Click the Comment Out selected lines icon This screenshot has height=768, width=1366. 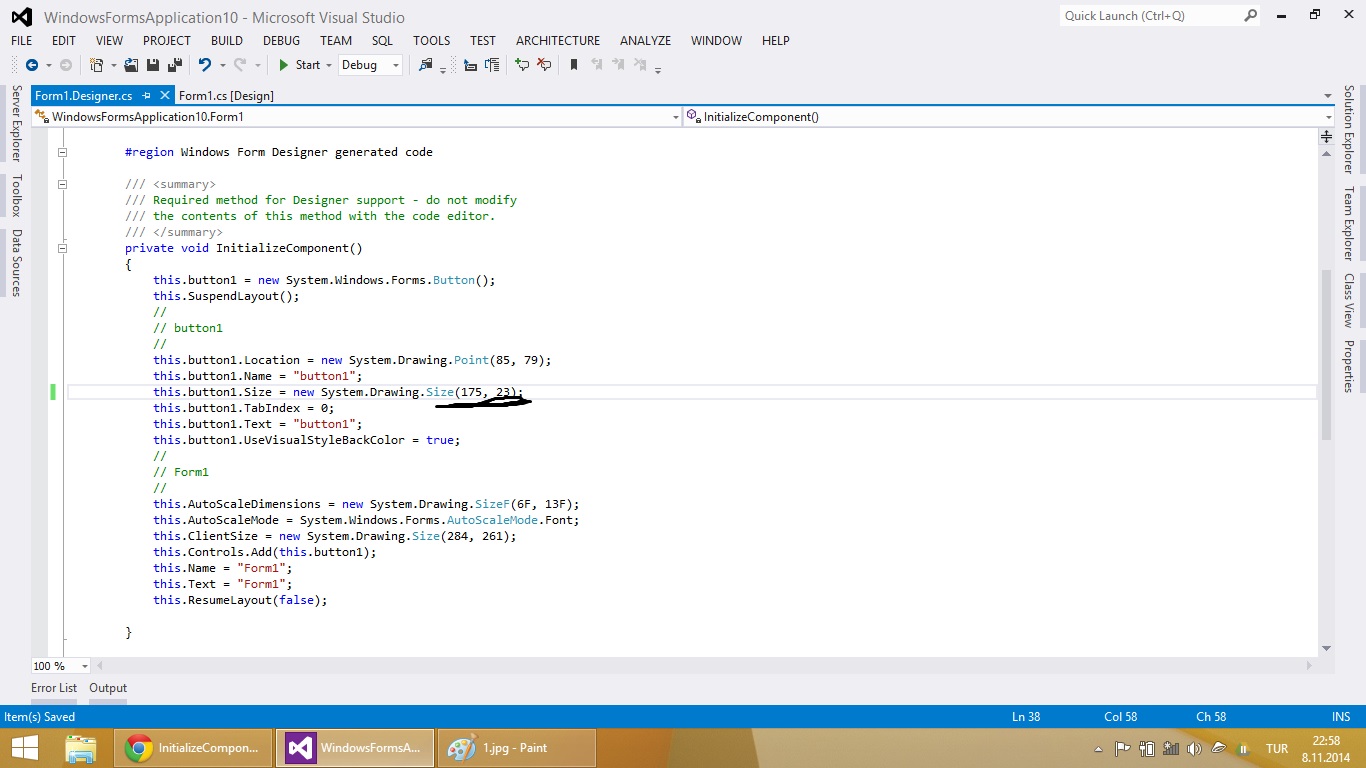pyautogui.click(x=520, y=65)
